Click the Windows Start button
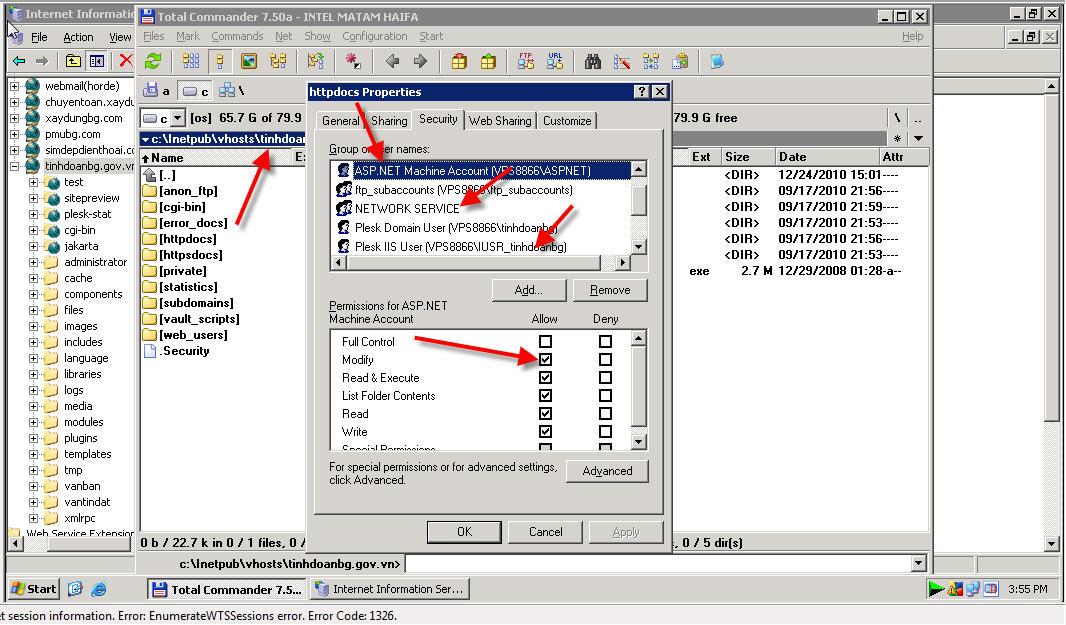Image resolution: width=1066 pixels, height=625 pixels. (33, 589)
